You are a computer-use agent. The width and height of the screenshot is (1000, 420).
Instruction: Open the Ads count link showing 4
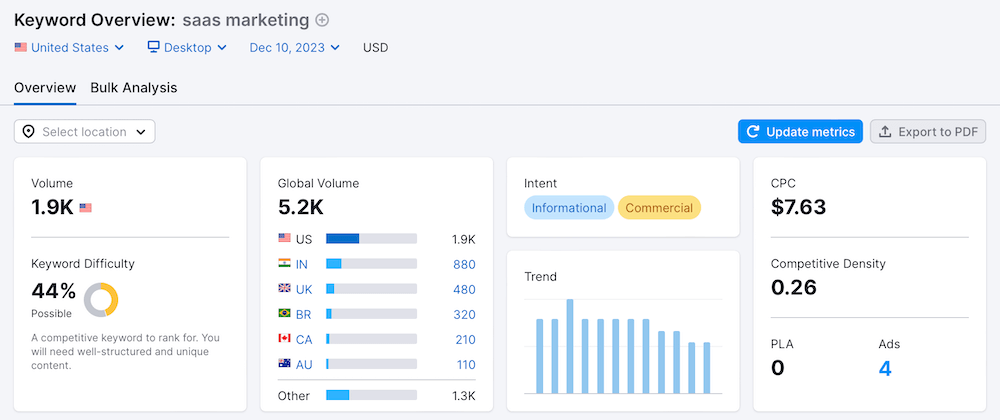point(884,368)
